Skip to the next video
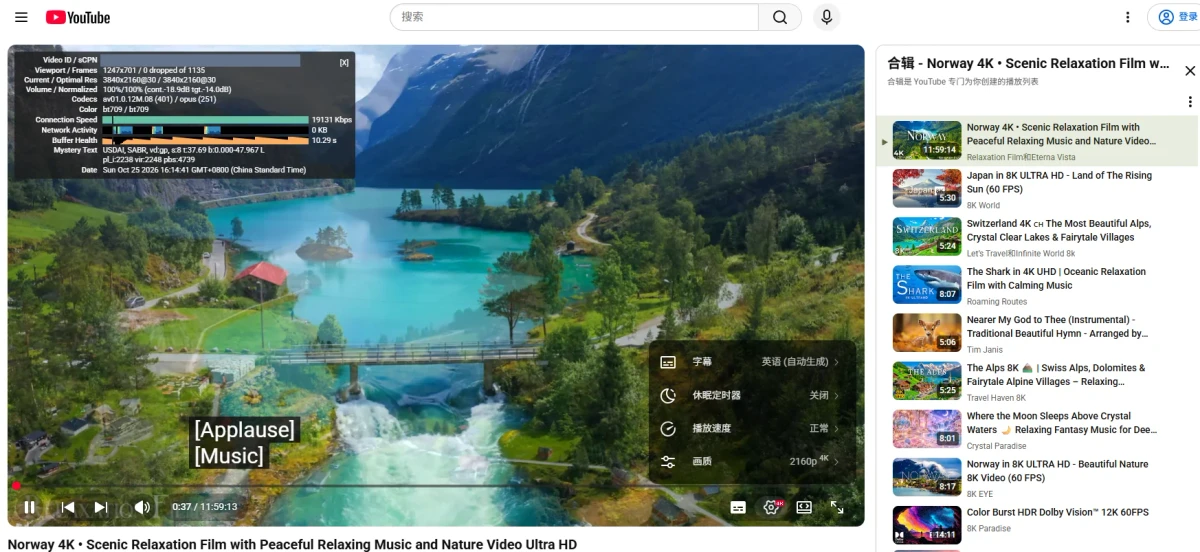 [101, 507]
